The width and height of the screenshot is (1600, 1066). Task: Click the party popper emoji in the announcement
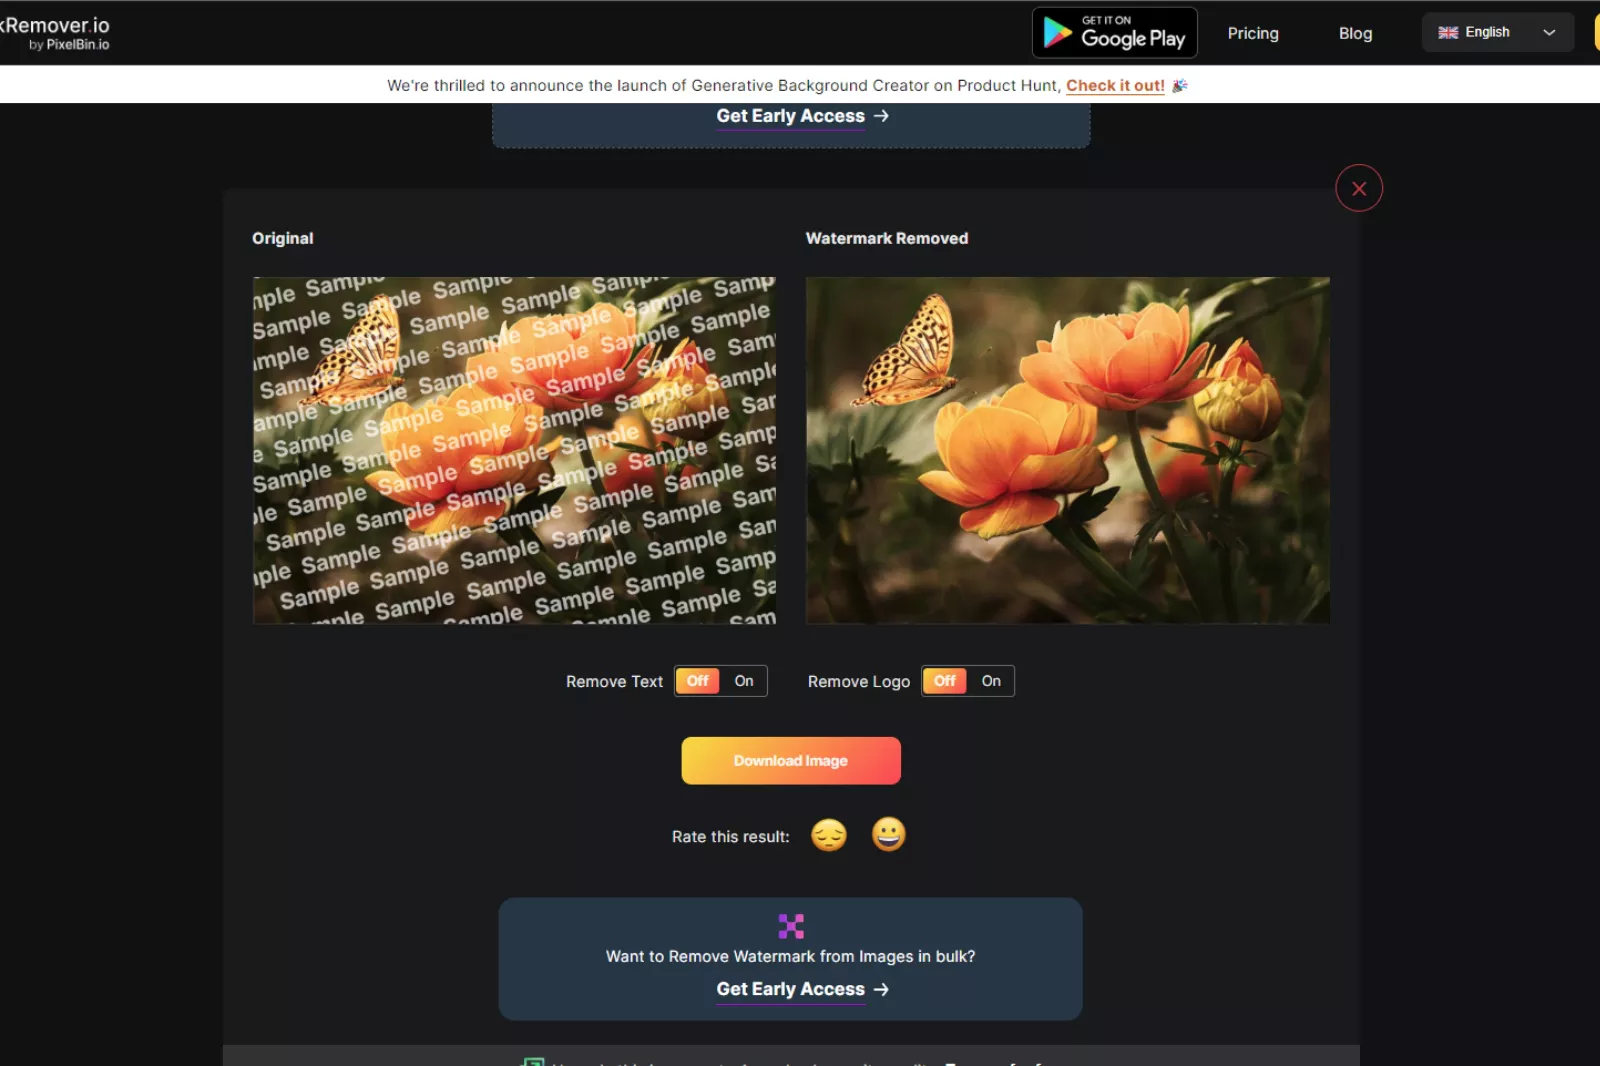point(1180,86)
